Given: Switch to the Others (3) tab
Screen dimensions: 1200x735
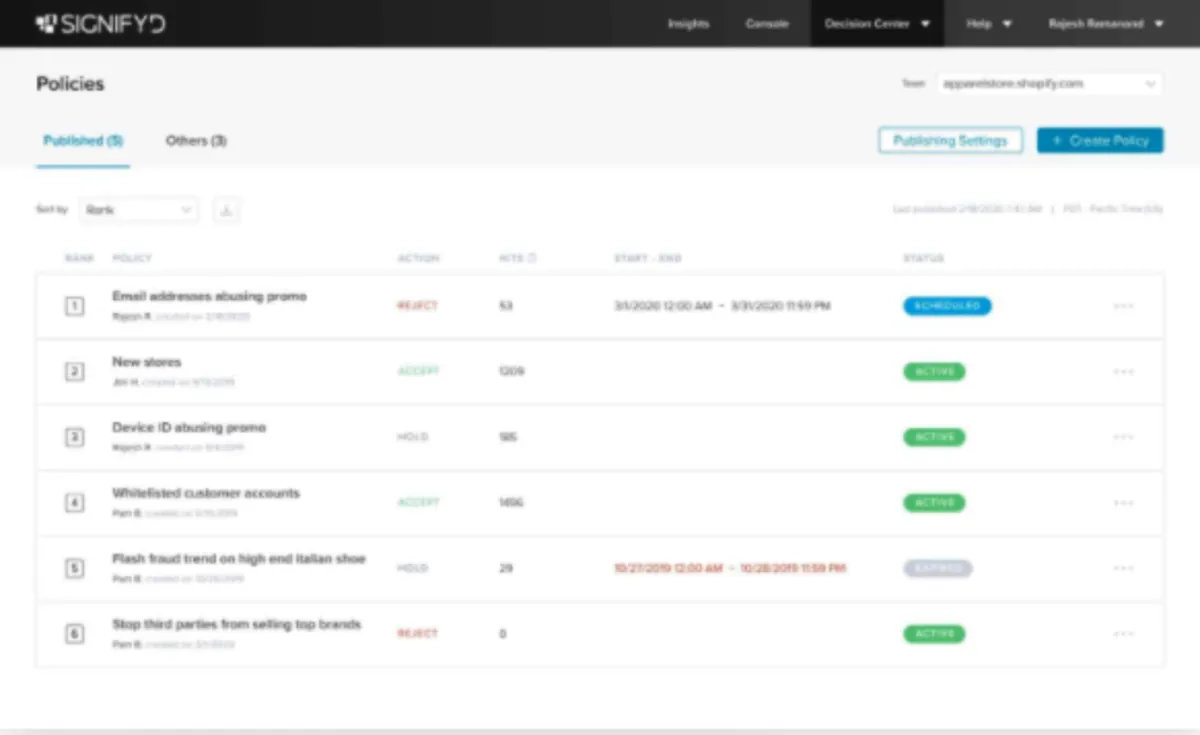Looking at the screenshot, I should tap(196, 141).
